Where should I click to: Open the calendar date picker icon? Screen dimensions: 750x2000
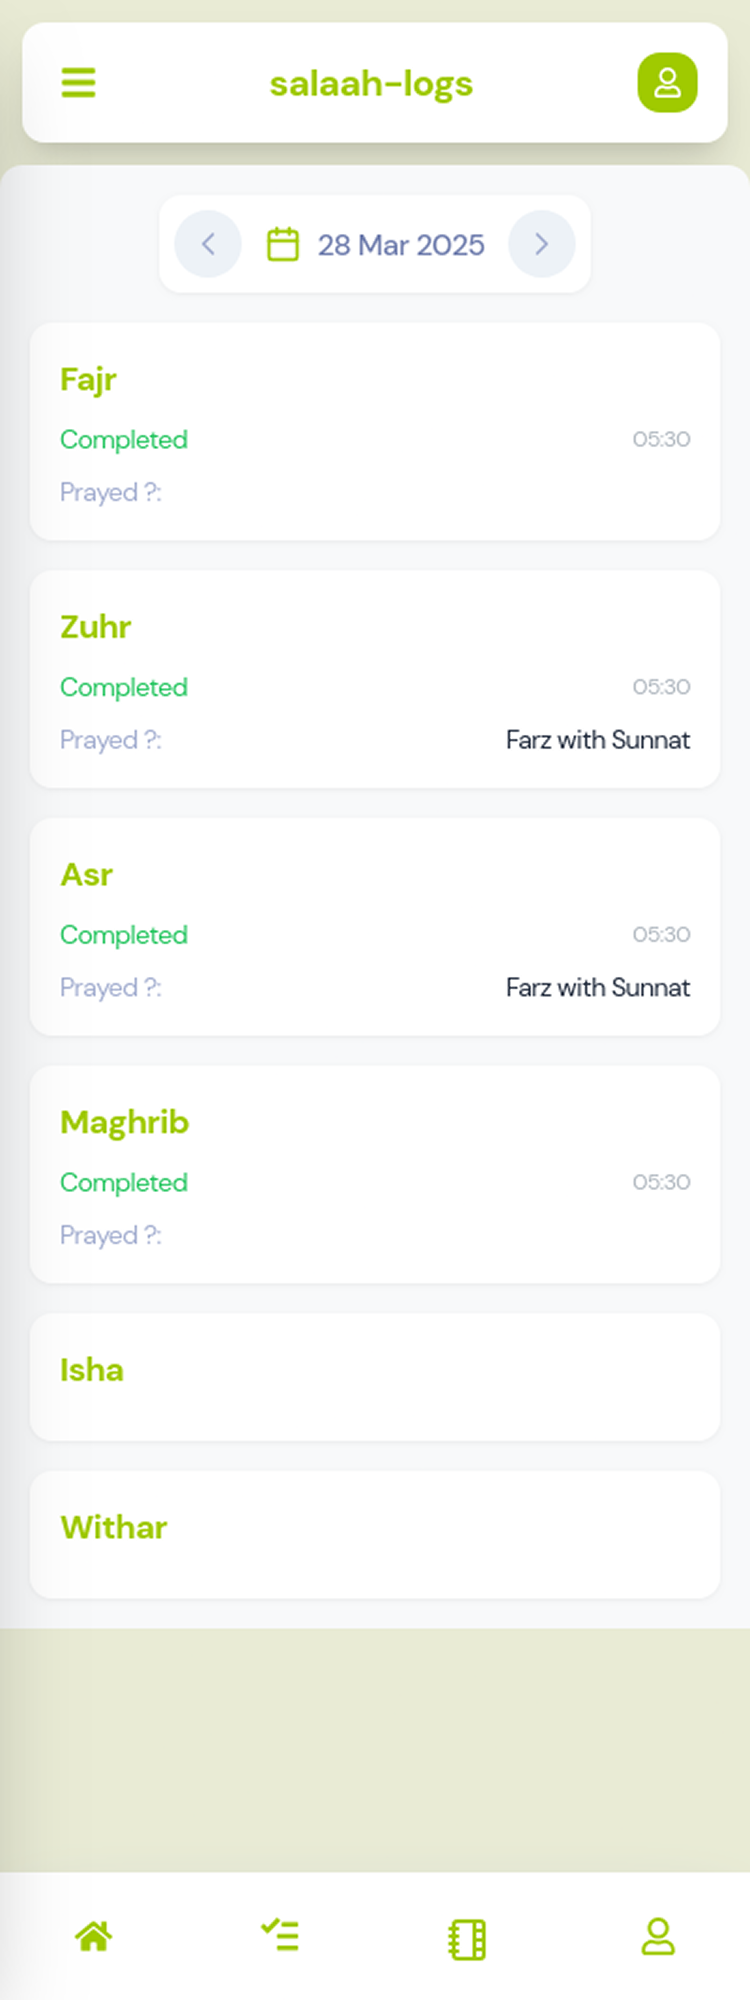[283, 244]
